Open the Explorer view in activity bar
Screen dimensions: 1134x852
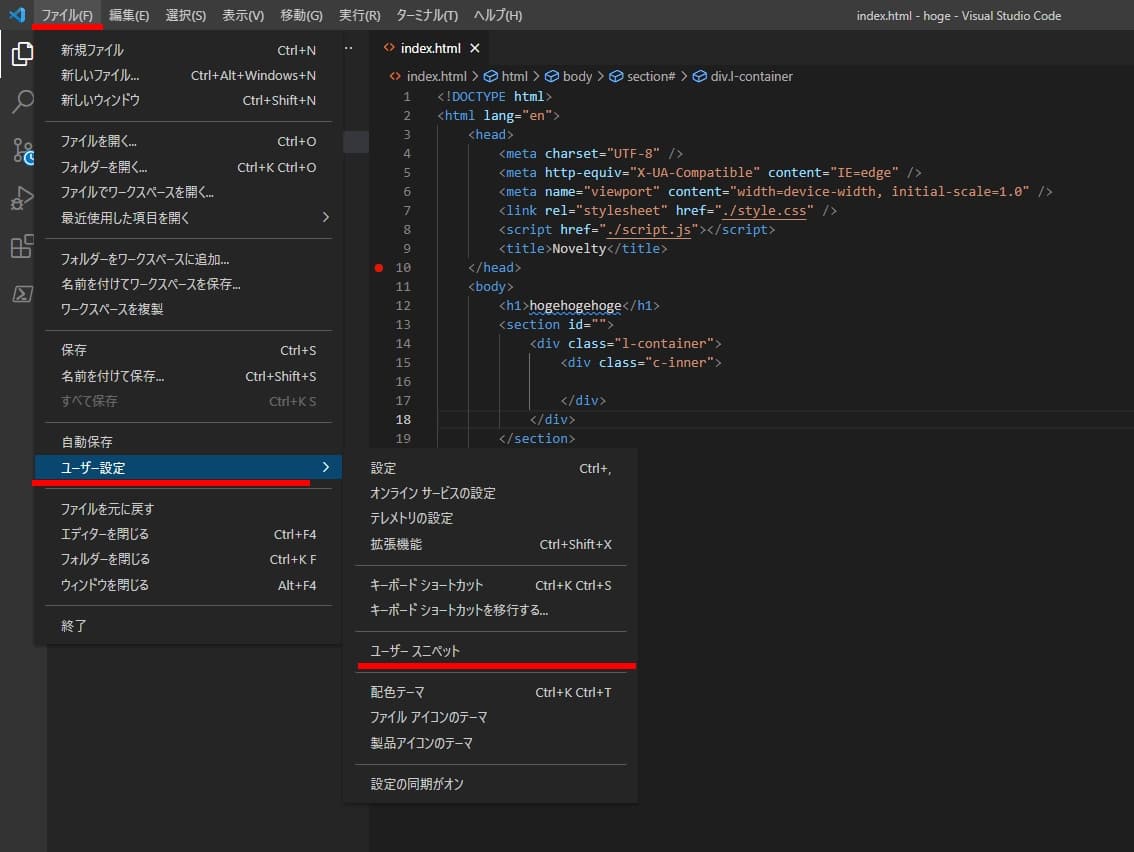pyautogui.click(x=22, y=54)
